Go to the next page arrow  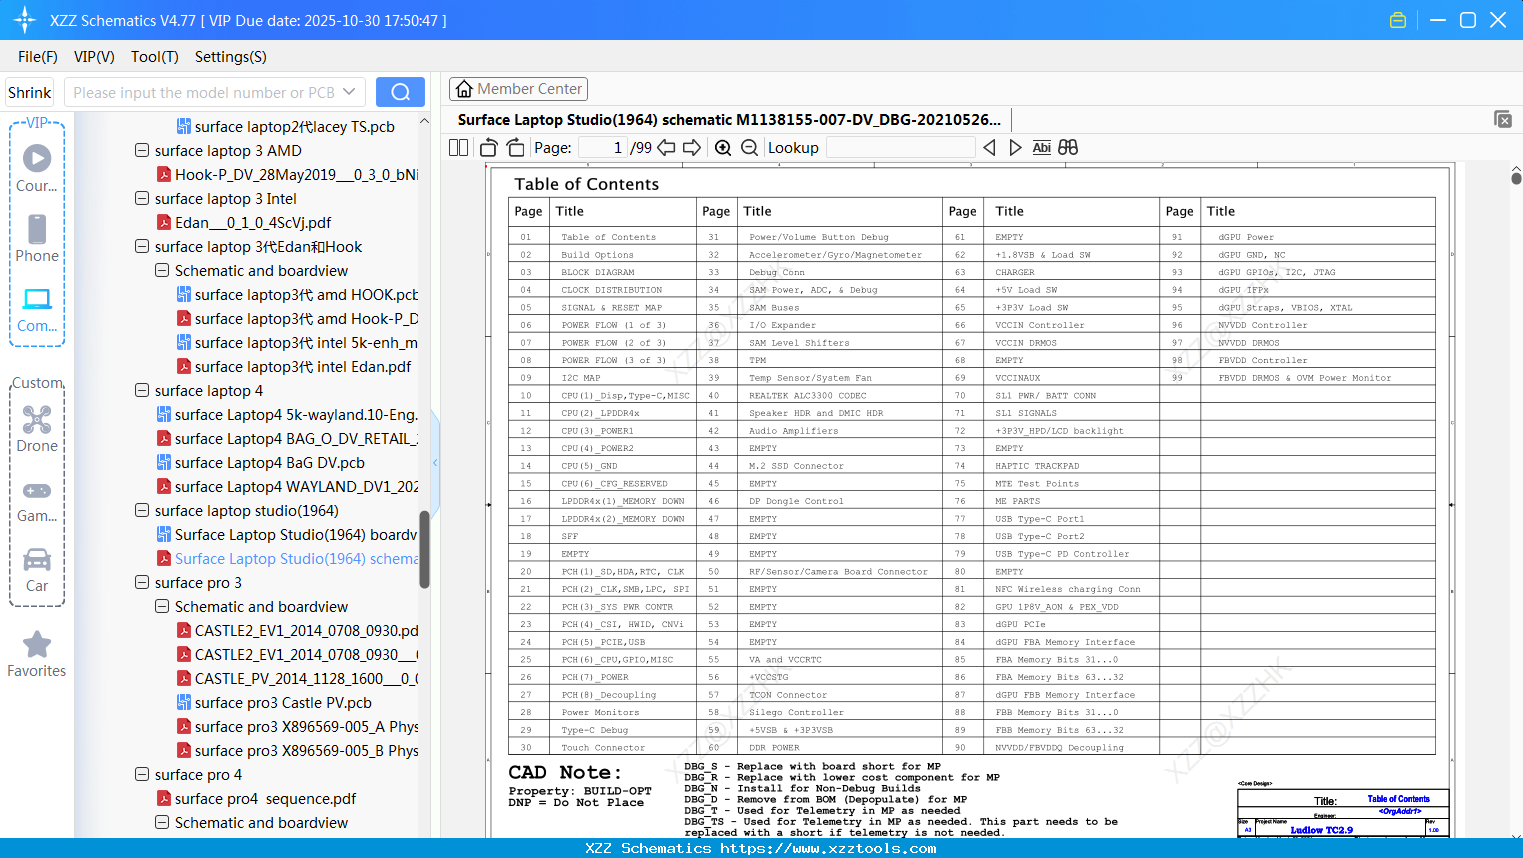pos(692,147)
